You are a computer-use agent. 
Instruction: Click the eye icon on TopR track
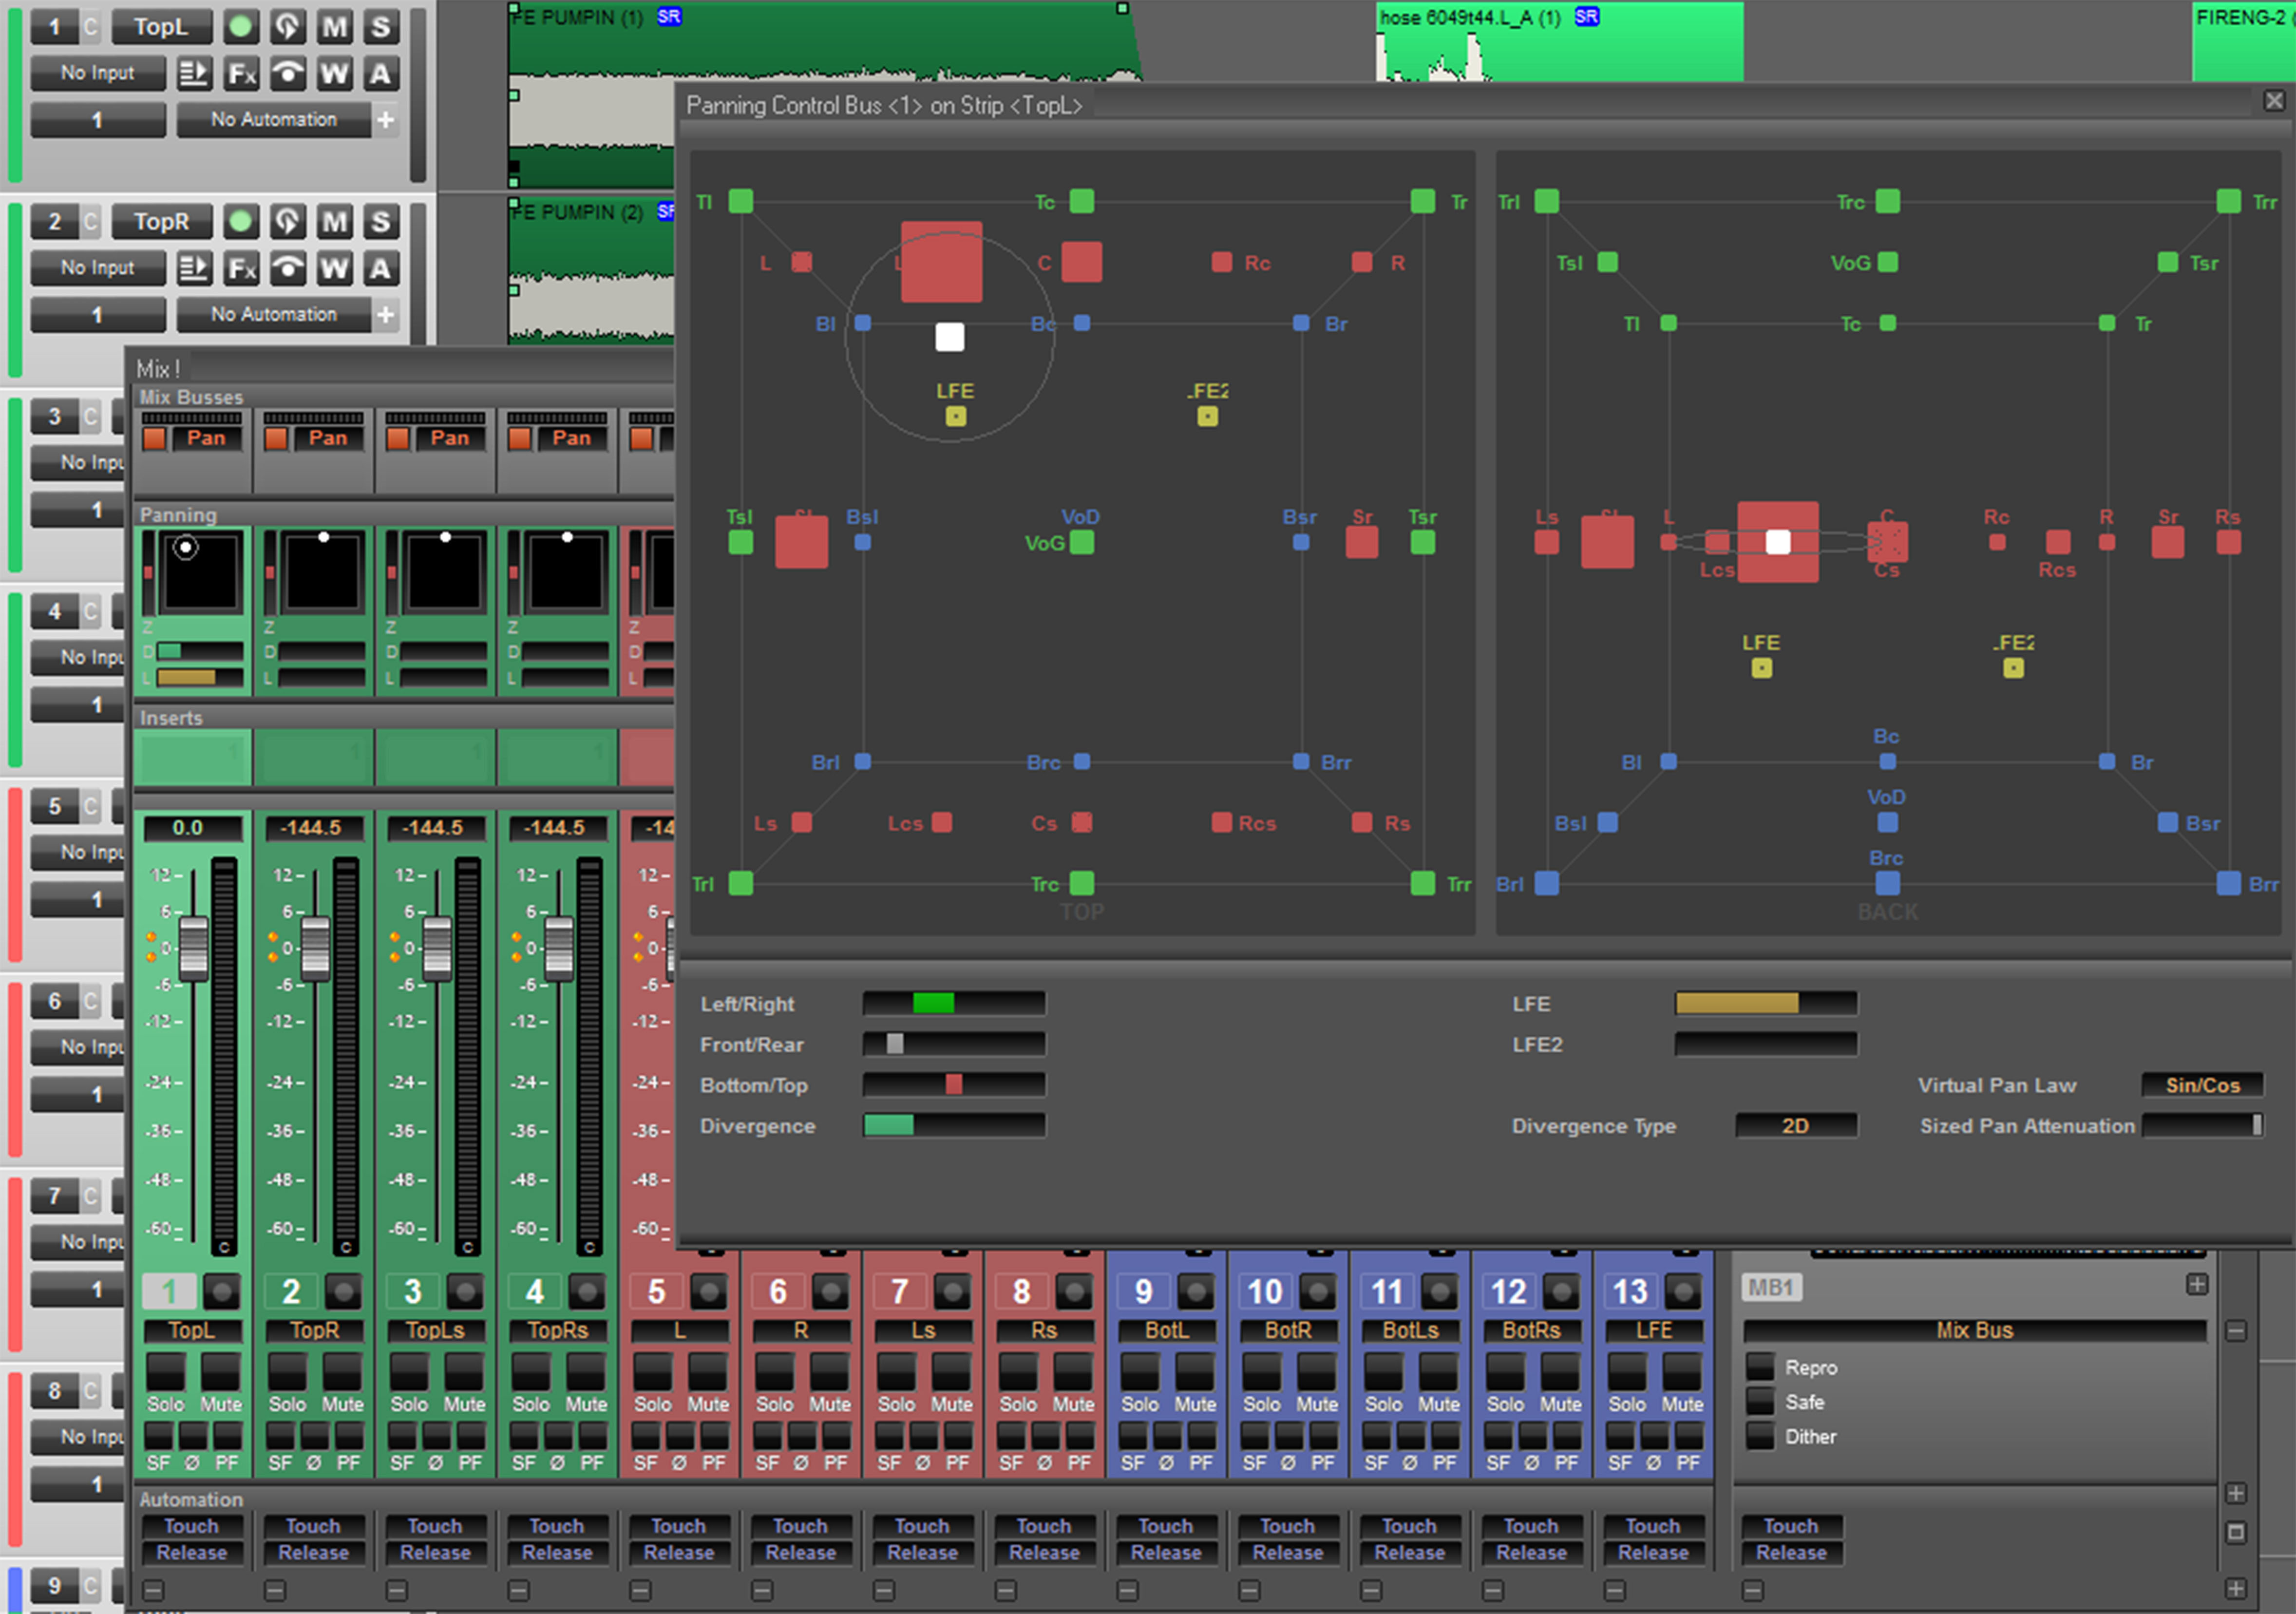click(x=288, y=268)
